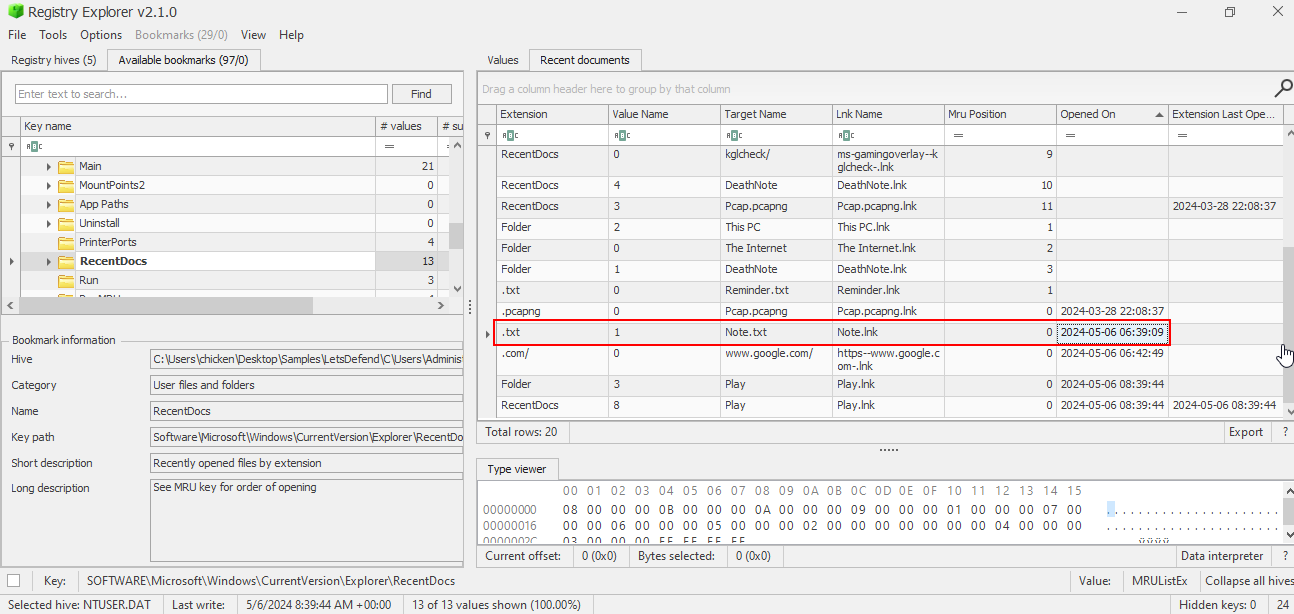Expand the Uninstall key node
Image resolution: width=1294 pixels, height=614 pixels.
pyautogui.click(x=49, y=223)
